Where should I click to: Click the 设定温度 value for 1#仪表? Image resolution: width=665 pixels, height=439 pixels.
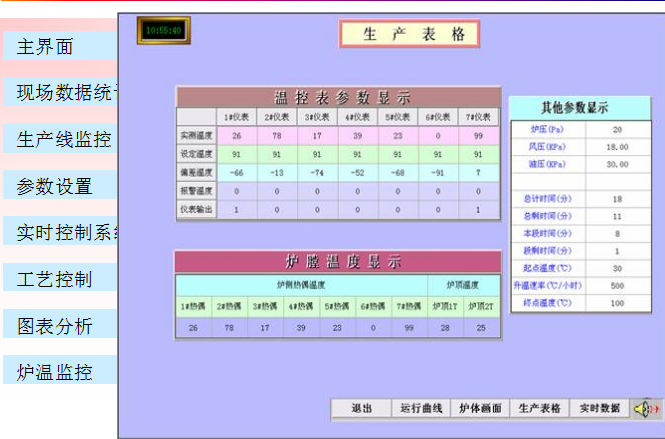coord(236,154)
